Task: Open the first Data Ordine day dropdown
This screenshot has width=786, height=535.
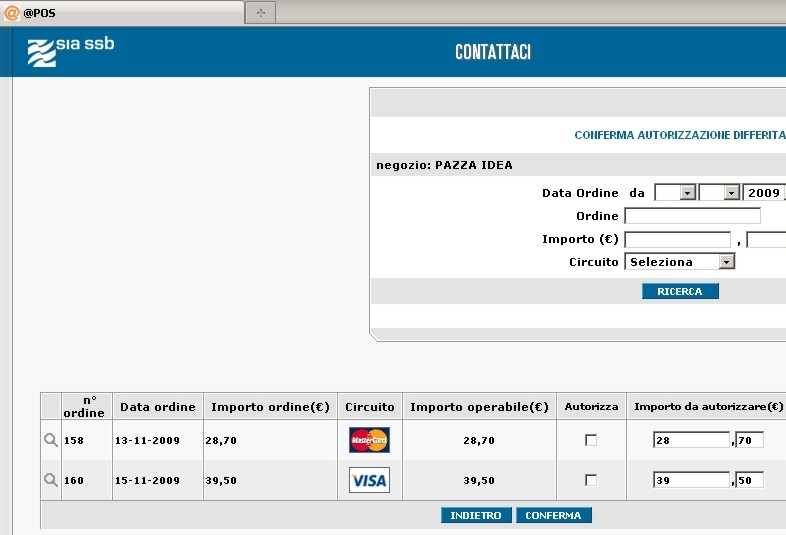Action: pos(675,193)
